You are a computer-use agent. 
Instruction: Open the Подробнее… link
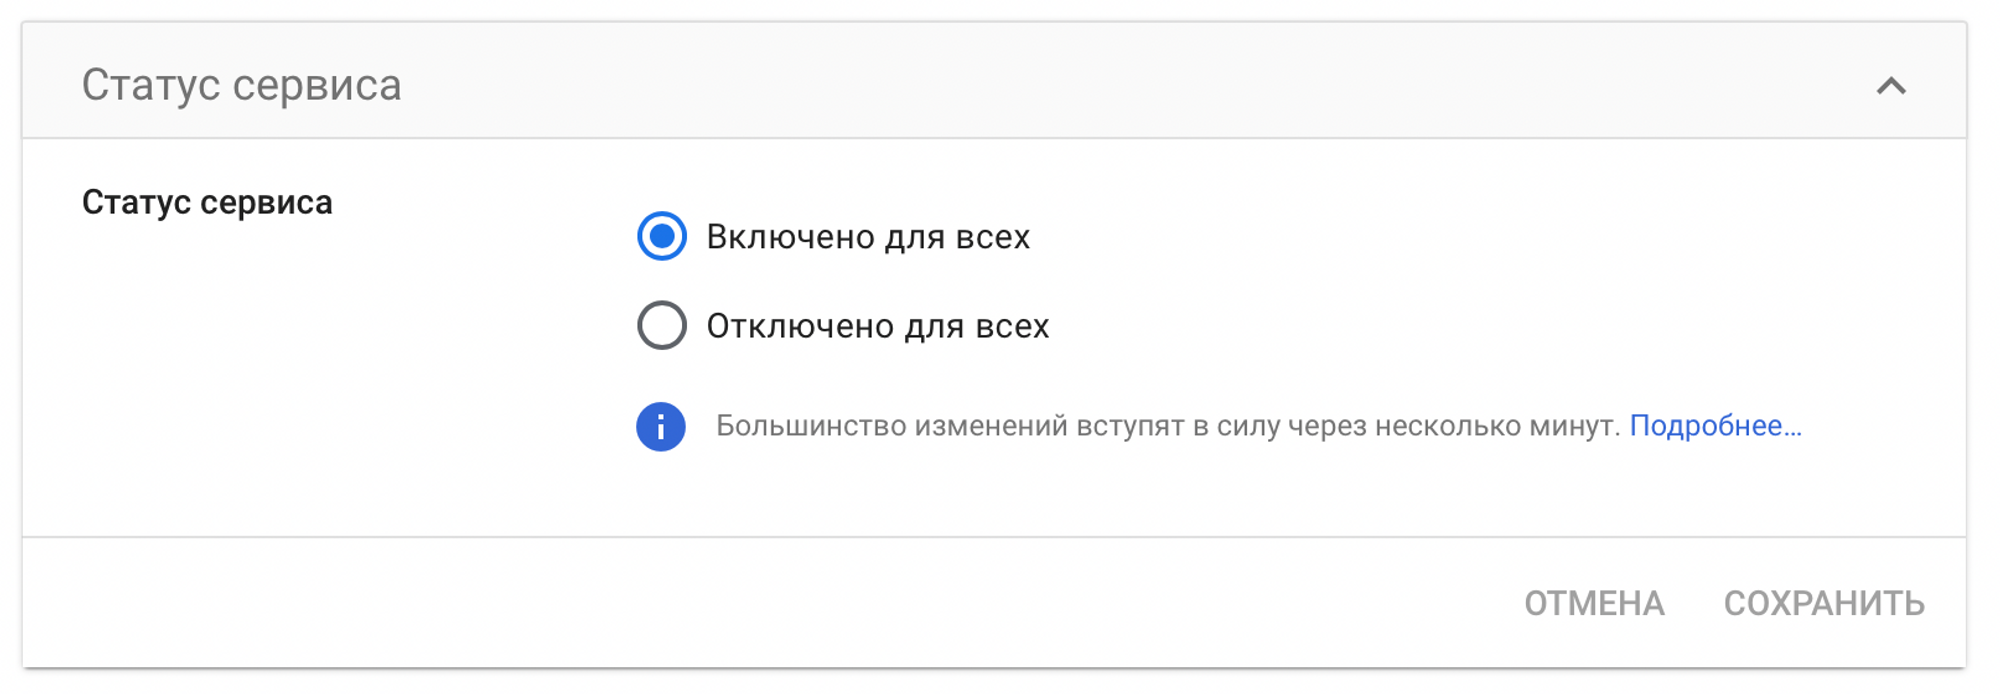[x=1715, y=426]
